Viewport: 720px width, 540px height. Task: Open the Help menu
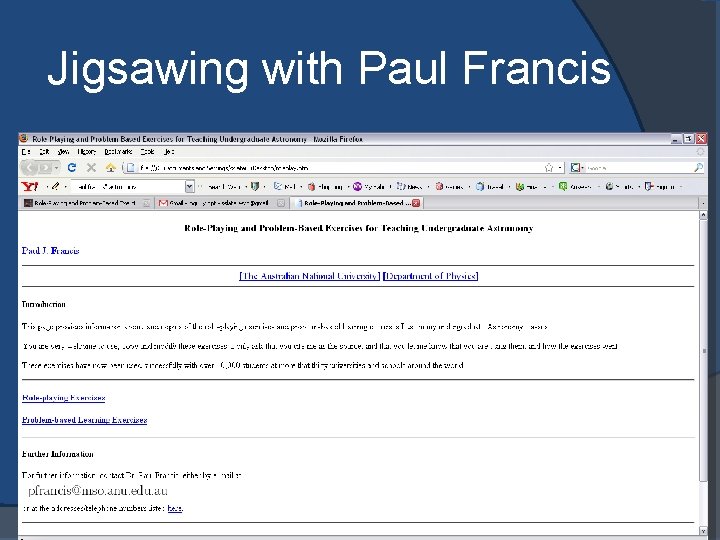coord(169,152)
